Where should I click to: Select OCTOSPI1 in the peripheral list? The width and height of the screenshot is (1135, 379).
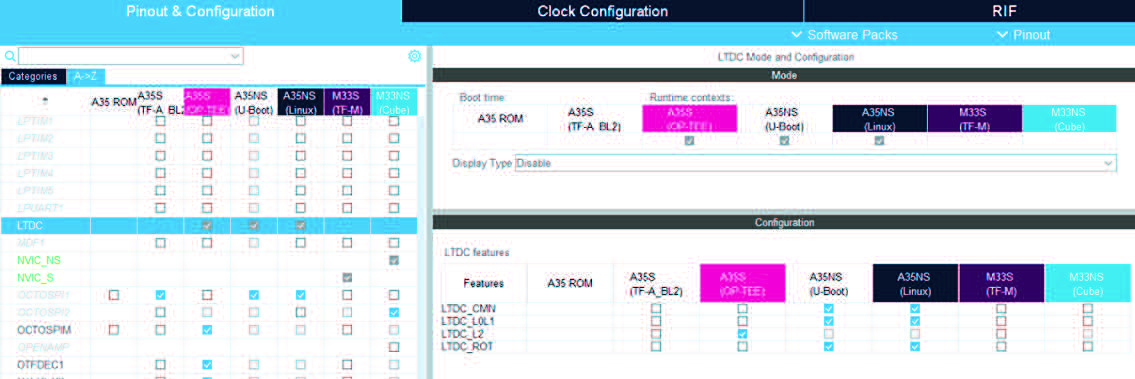(x=42, y=295)
